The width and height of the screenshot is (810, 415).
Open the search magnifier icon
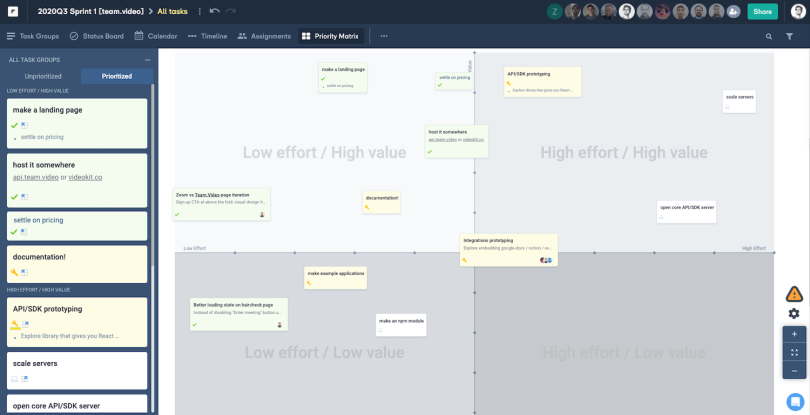pyautogui.click(x=769, y=36)
